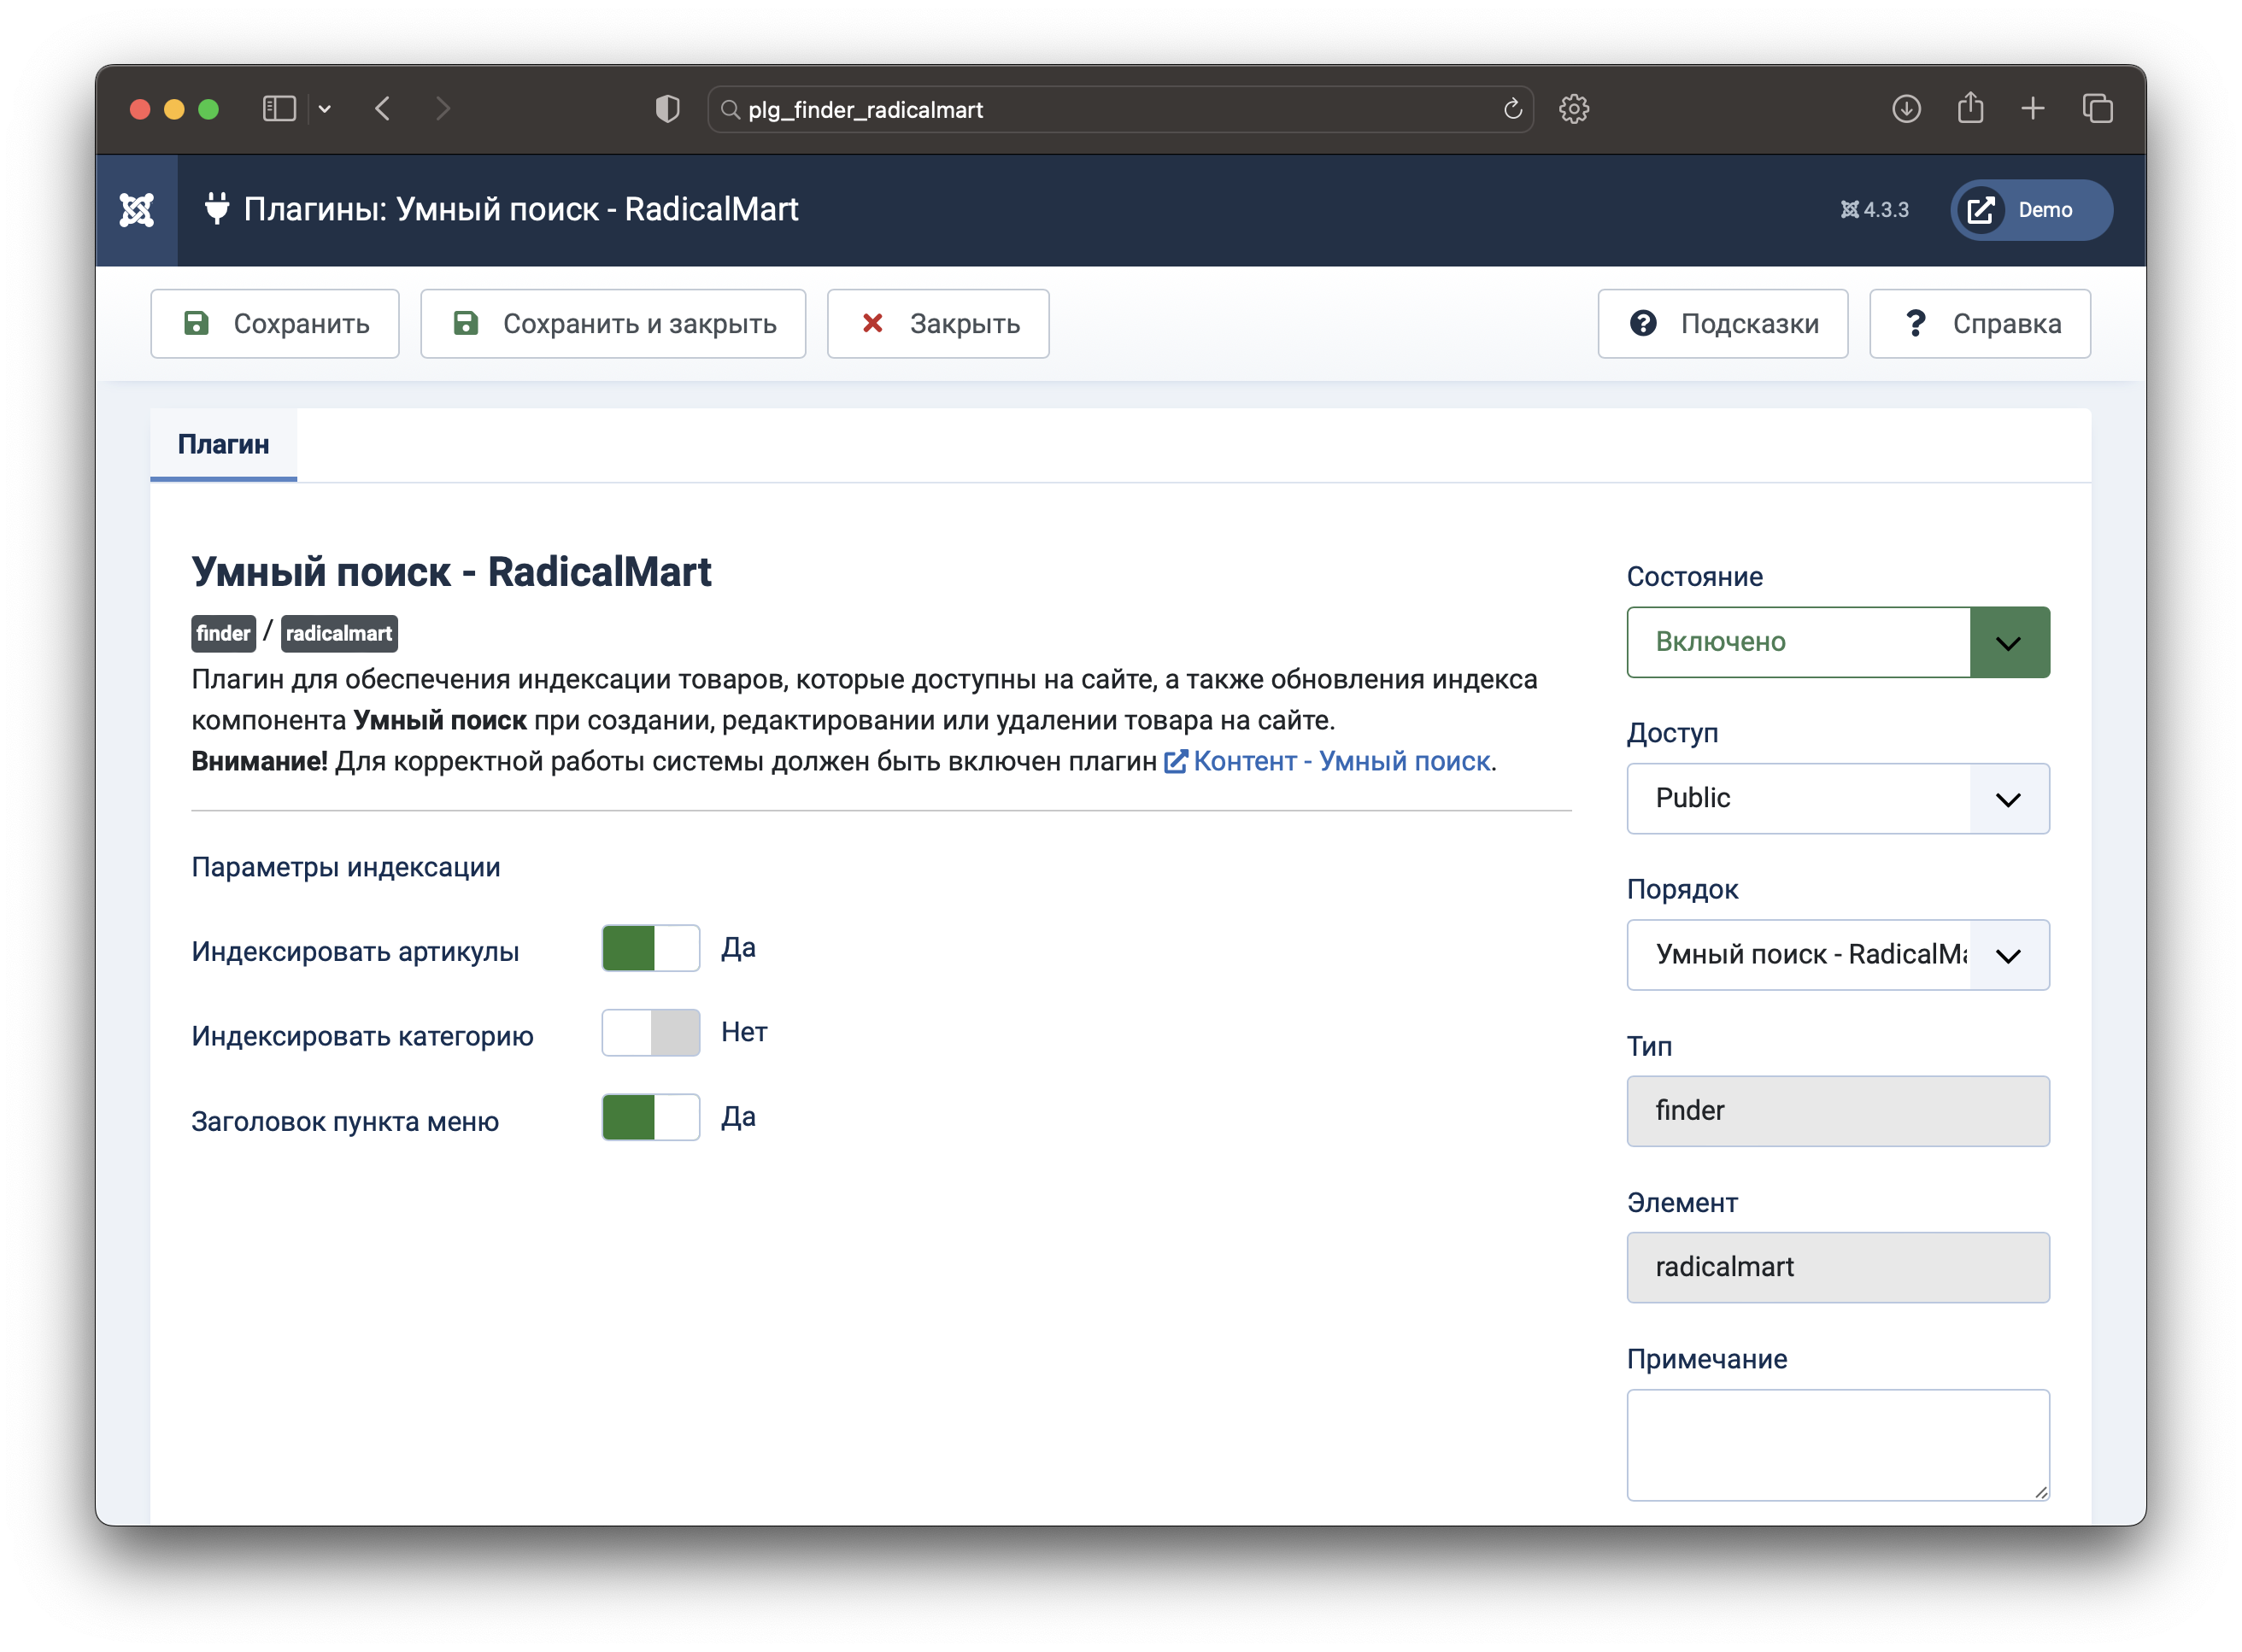
Task: Click Сохранить и закрыть button
Action: [613, 324]
